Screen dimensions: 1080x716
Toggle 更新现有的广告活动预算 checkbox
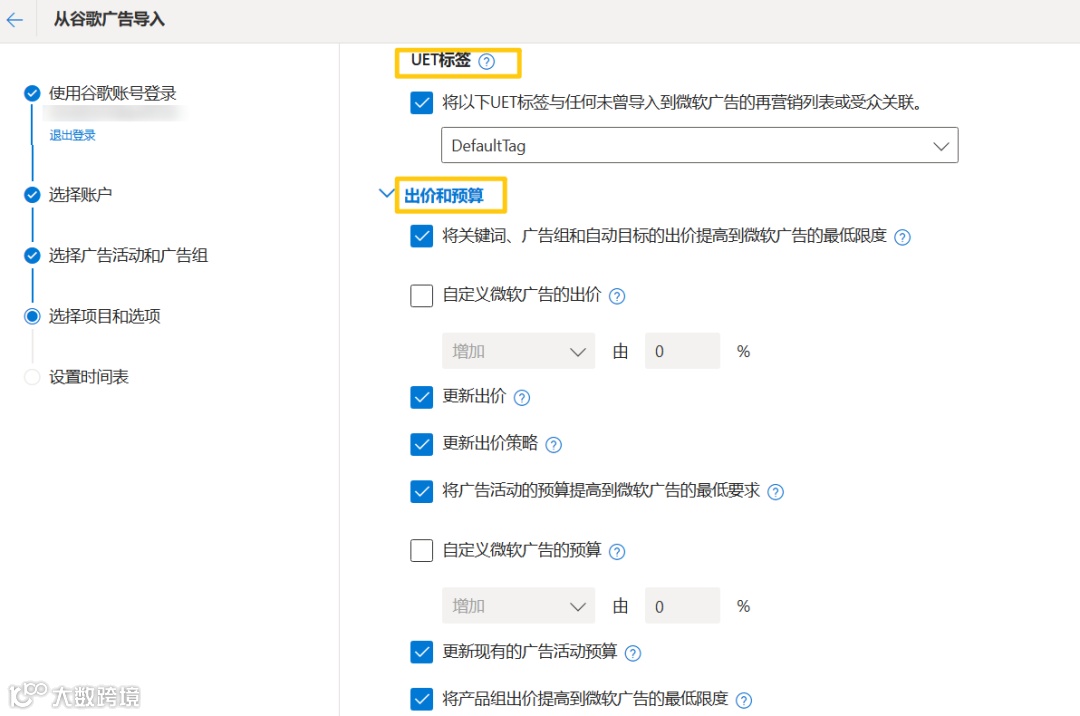422,652
